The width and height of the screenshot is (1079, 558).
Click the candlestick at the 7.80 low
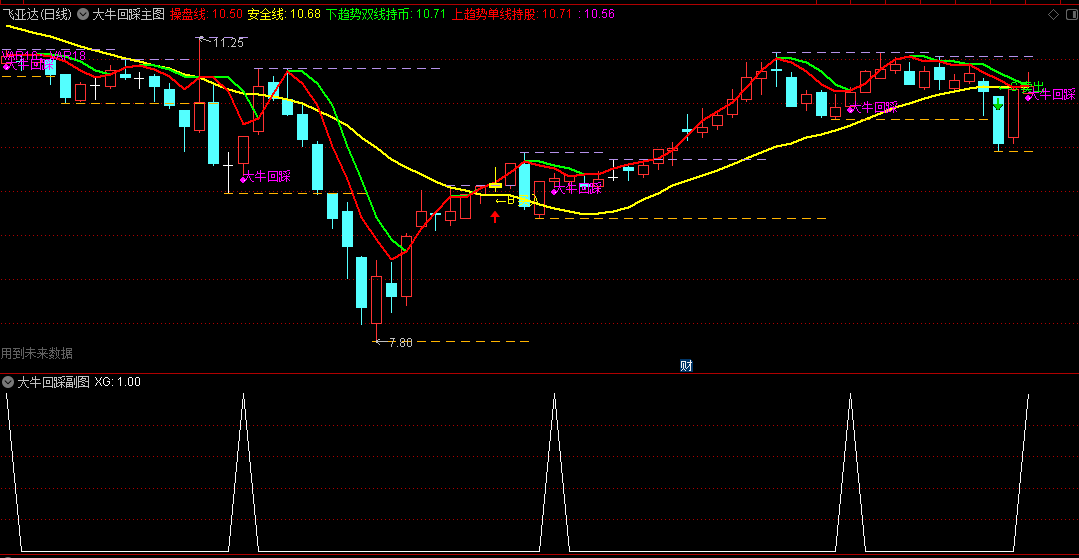pyautogui.click(x=376, y=299)
